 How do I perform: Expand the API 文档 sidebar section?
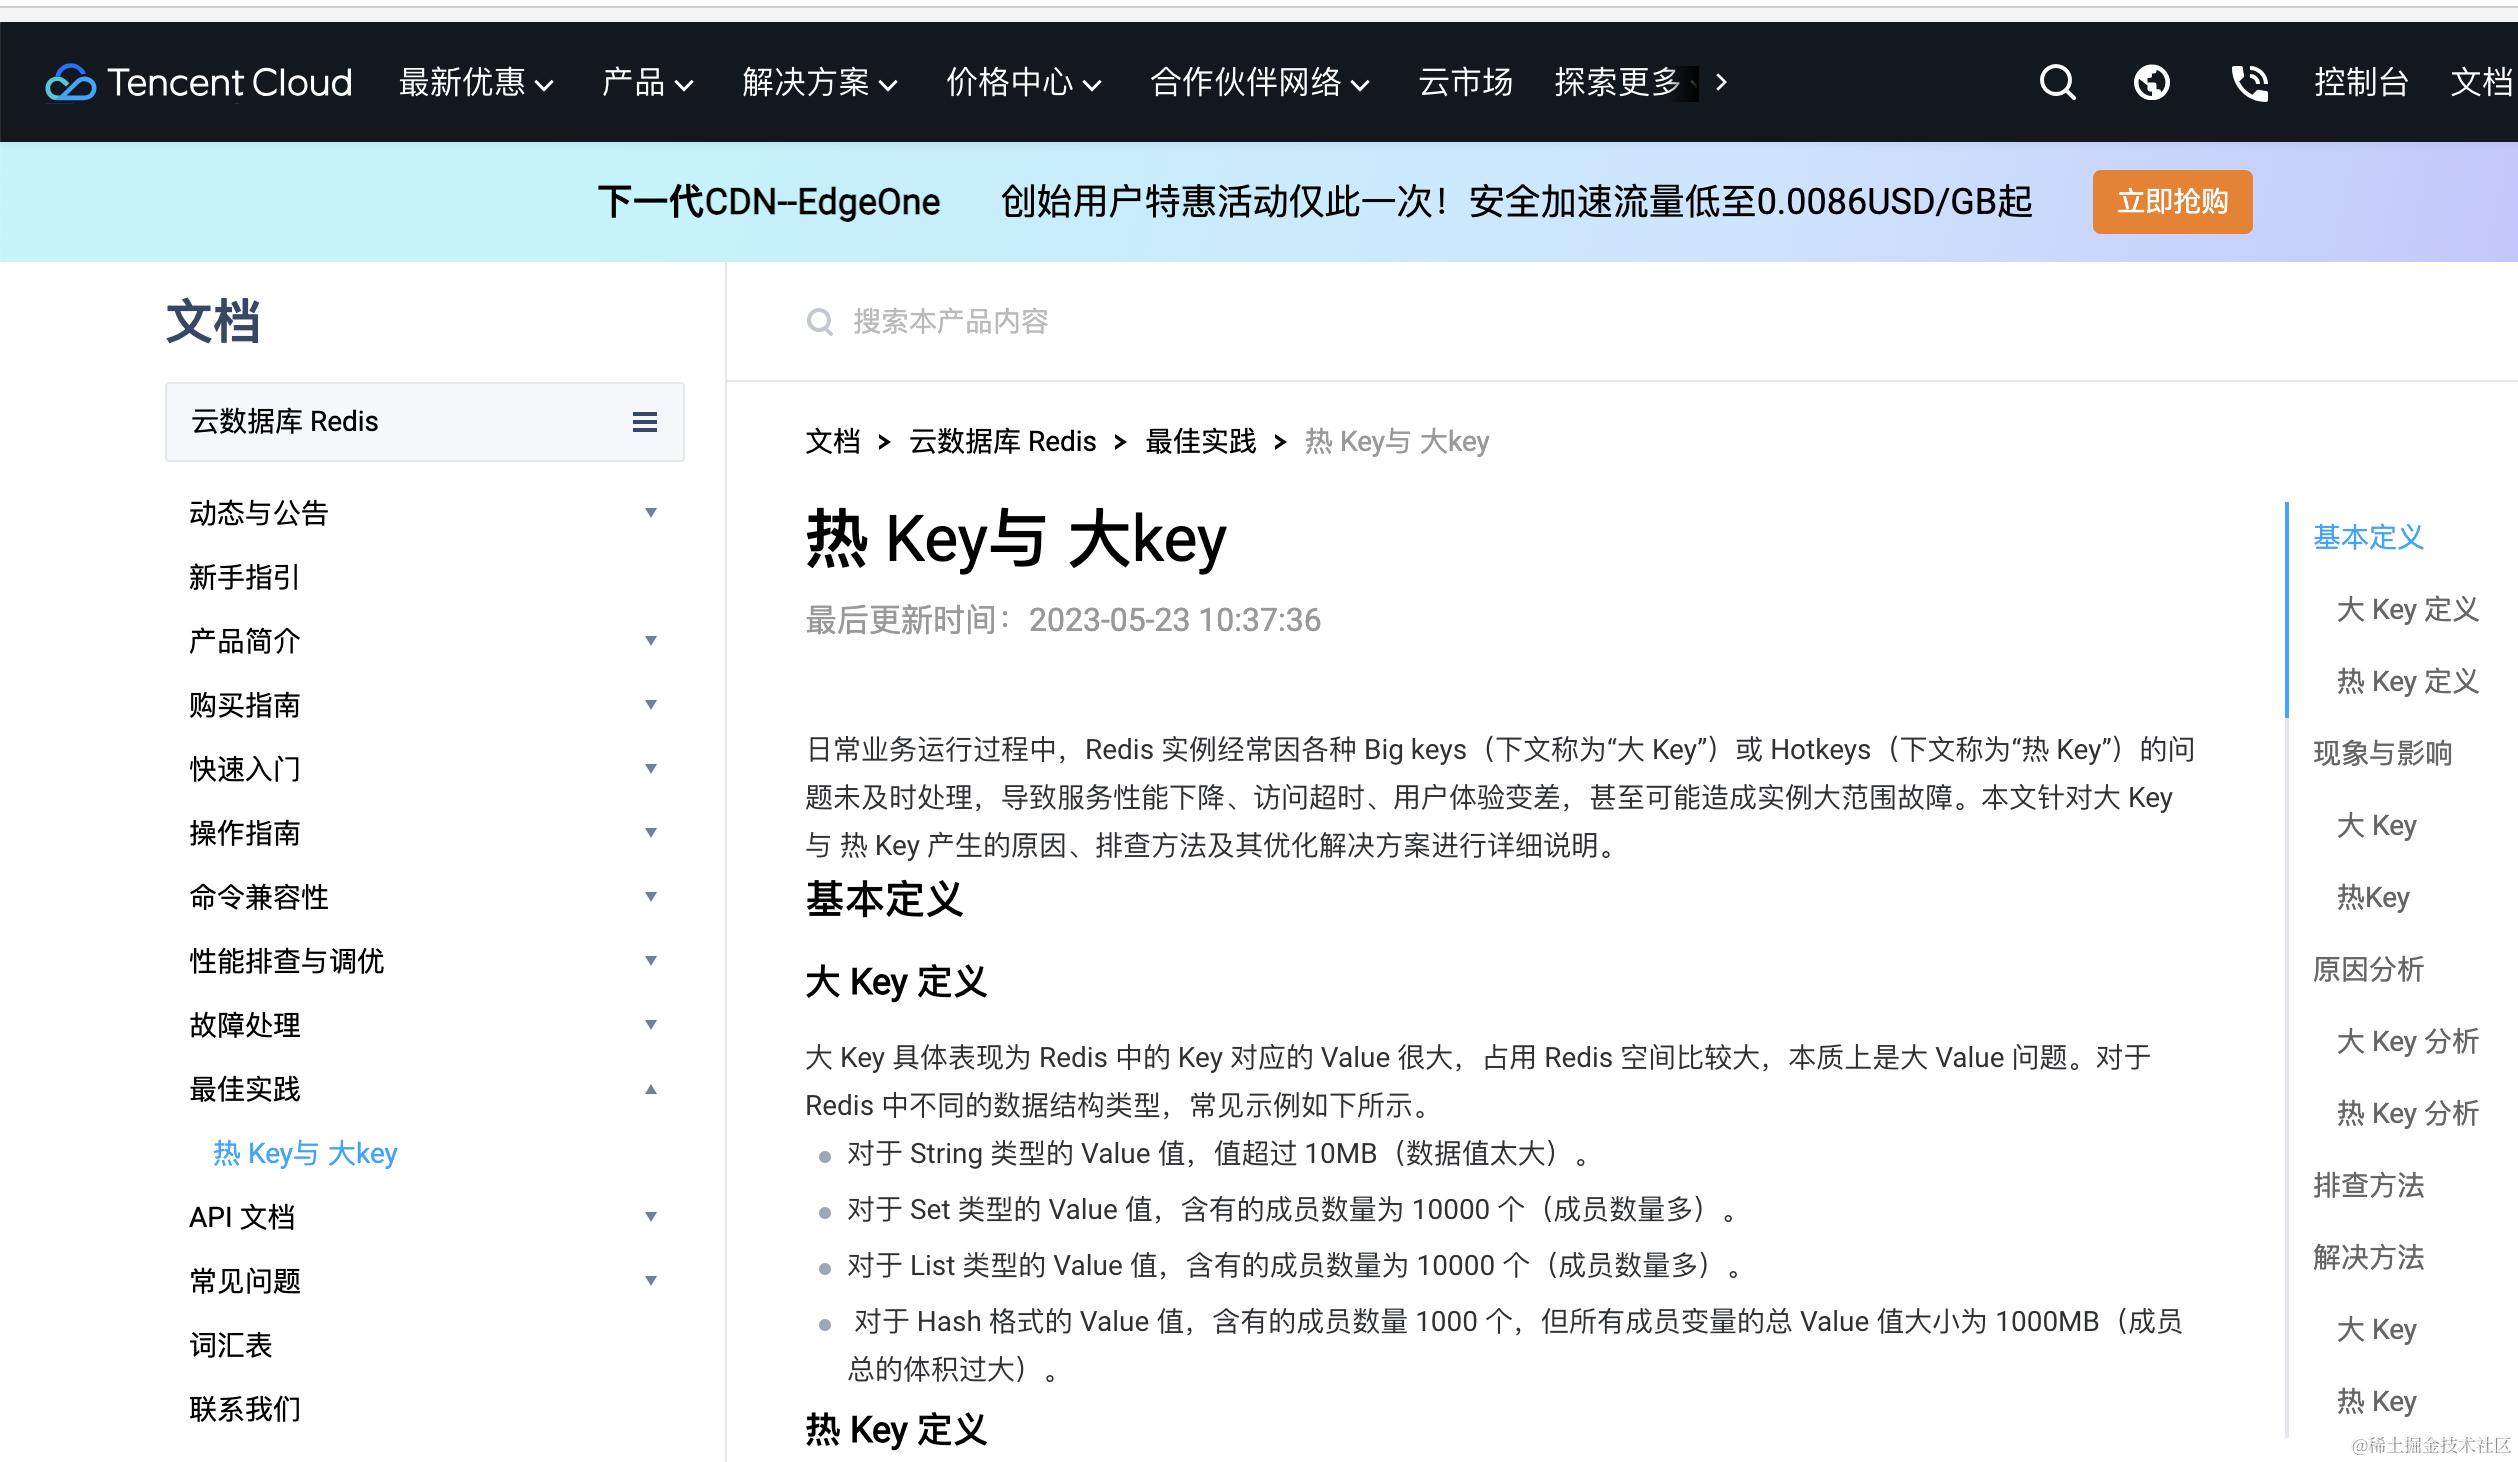pos(650,1217)
